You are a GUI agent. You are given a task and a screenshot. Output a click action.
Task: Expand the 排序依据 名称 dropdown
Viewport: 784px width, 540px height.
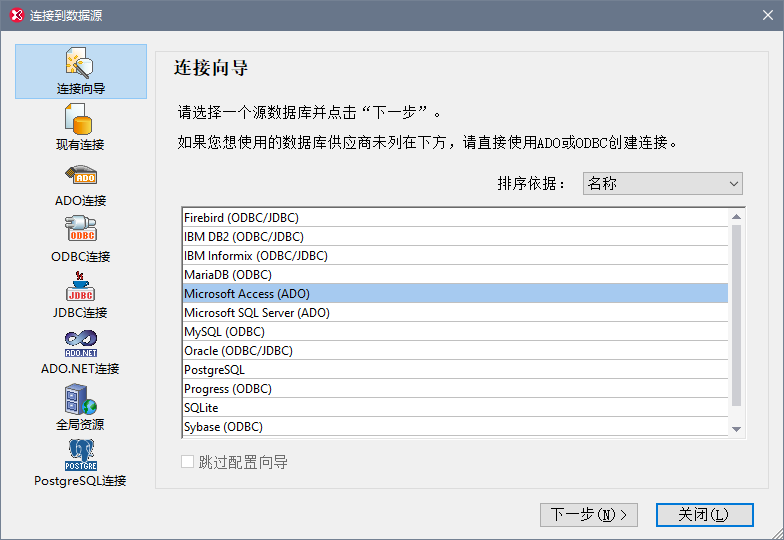662,184
